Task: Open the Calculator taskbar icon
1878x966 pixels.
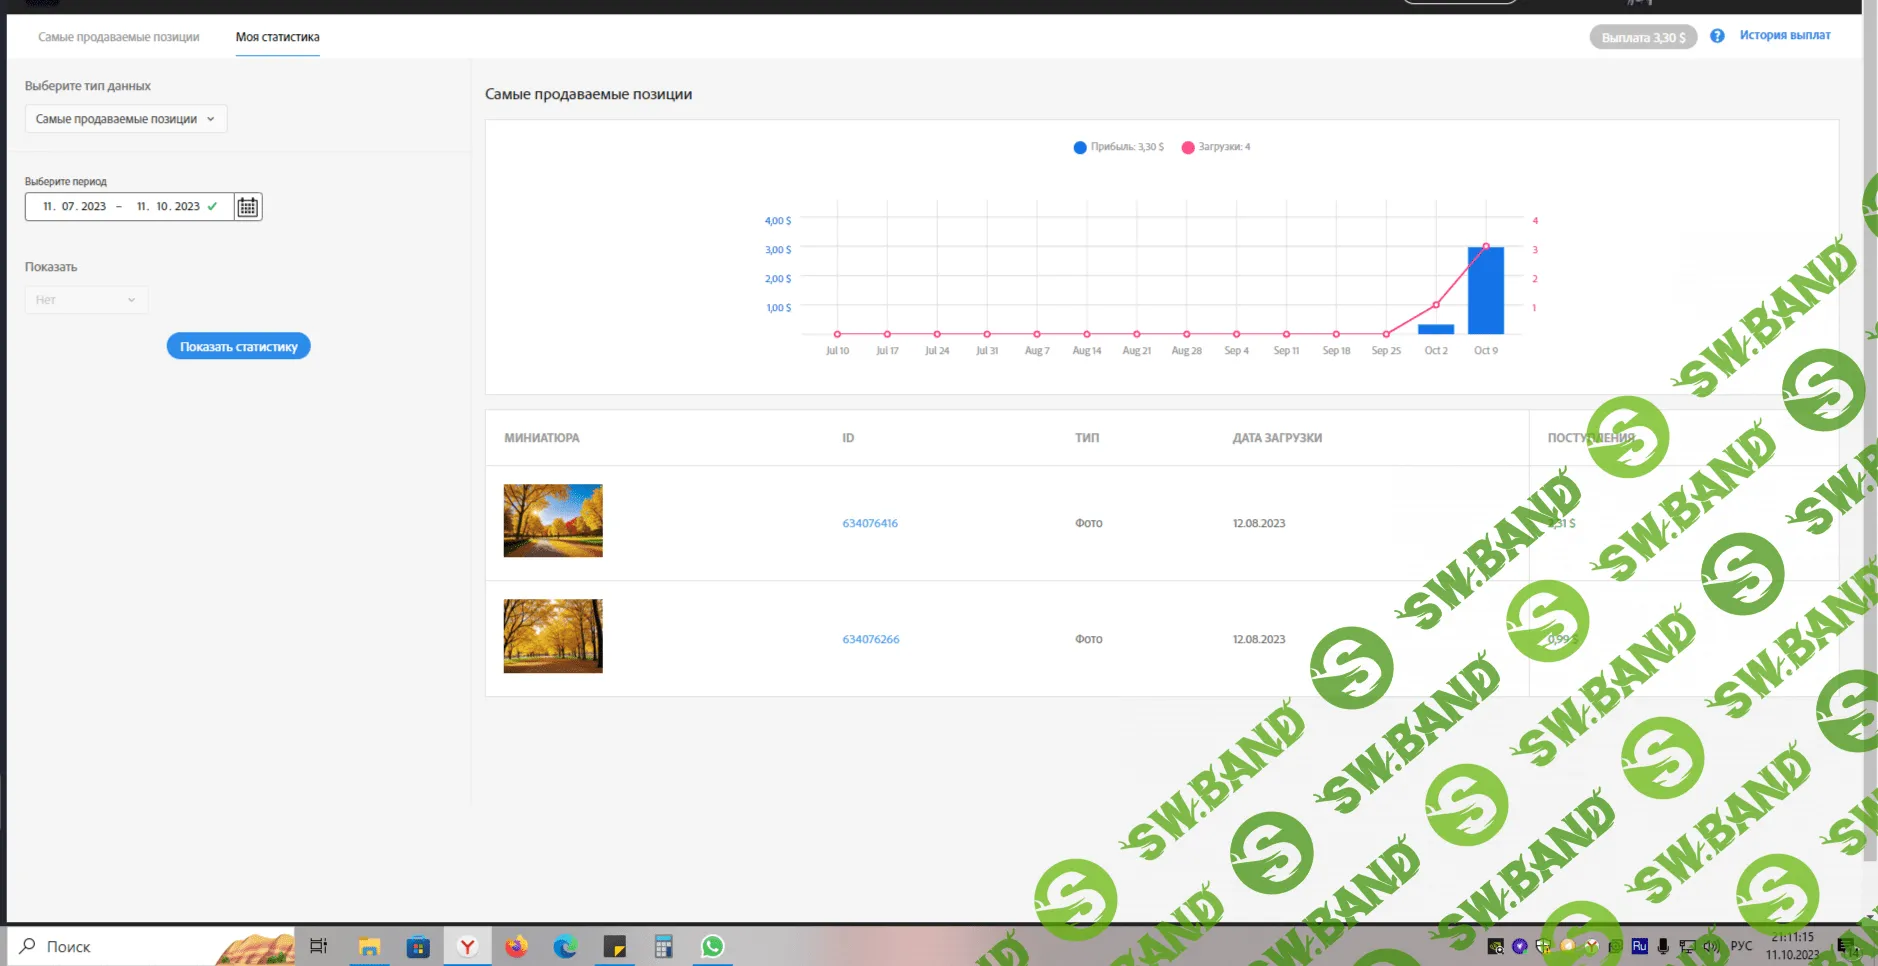Action: point(663,946)
